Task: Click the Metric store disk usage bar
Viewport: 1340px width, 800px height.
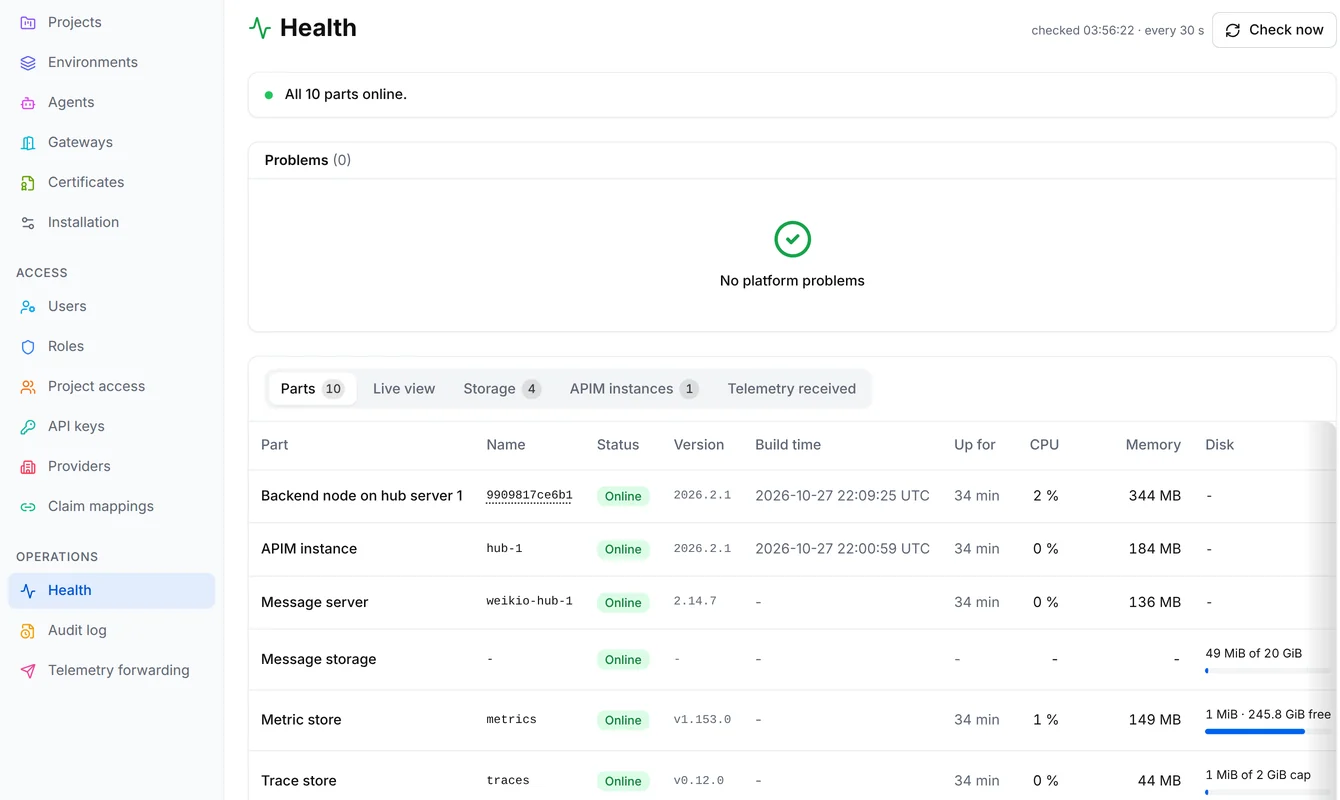Action: pyautogui.click(x=1268, y=731)
